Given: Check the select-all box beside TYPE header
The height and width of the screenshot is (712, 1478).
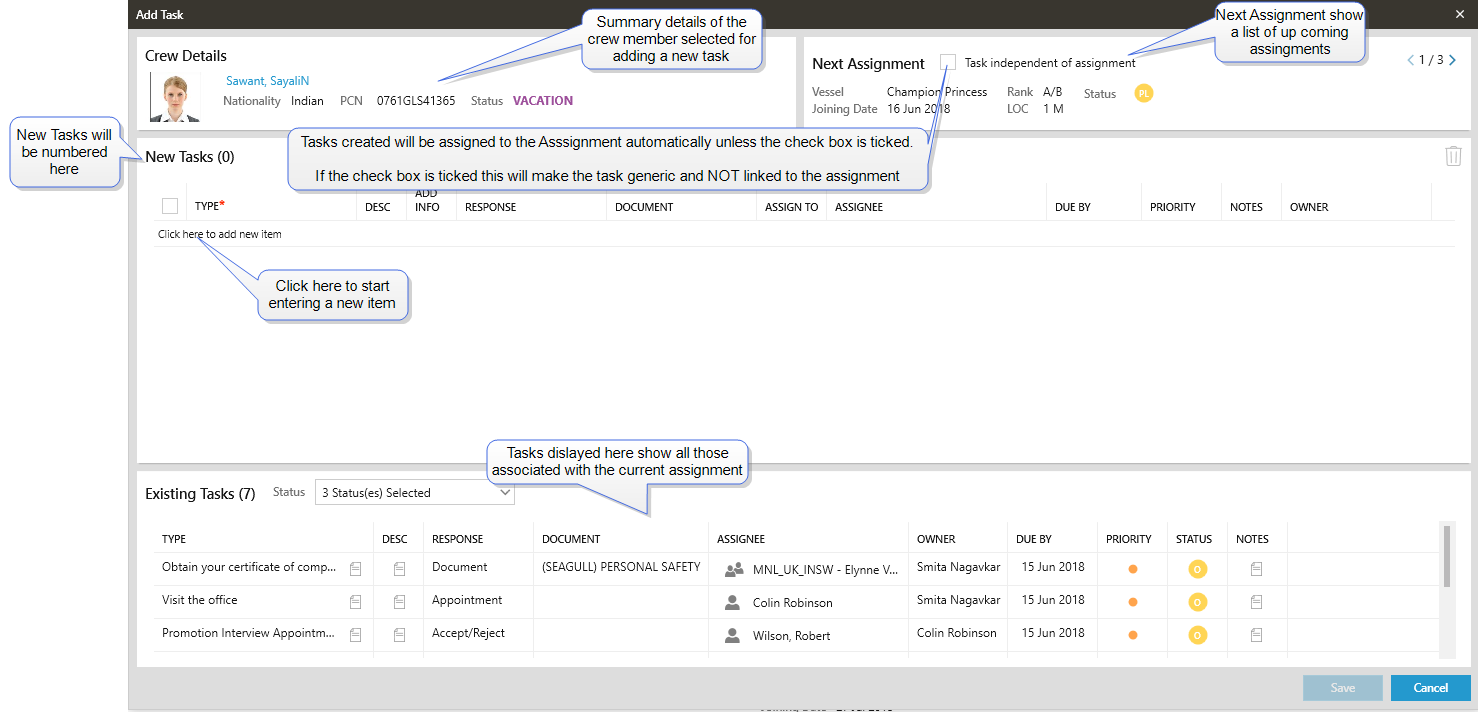Looking at the screenshot, I should pos(170,206).
